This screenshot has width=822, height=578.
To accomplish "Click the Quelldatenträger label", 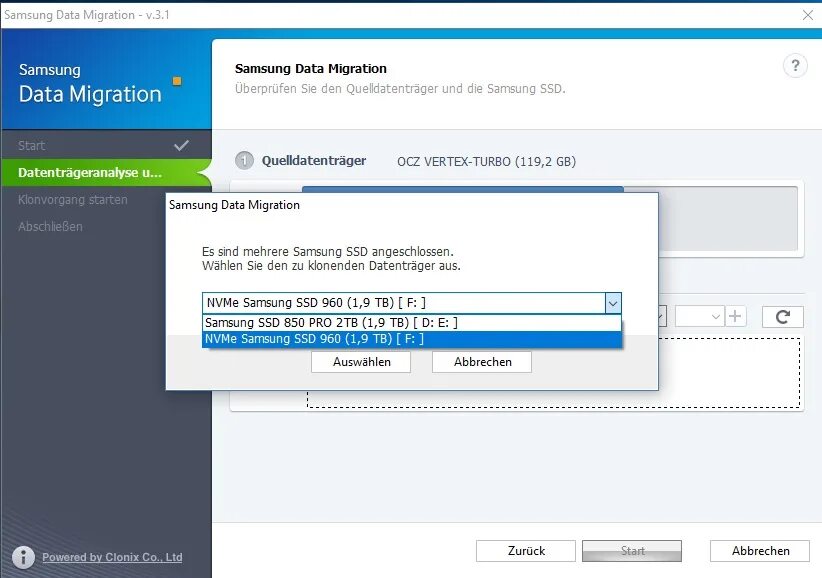I will 313,160.
